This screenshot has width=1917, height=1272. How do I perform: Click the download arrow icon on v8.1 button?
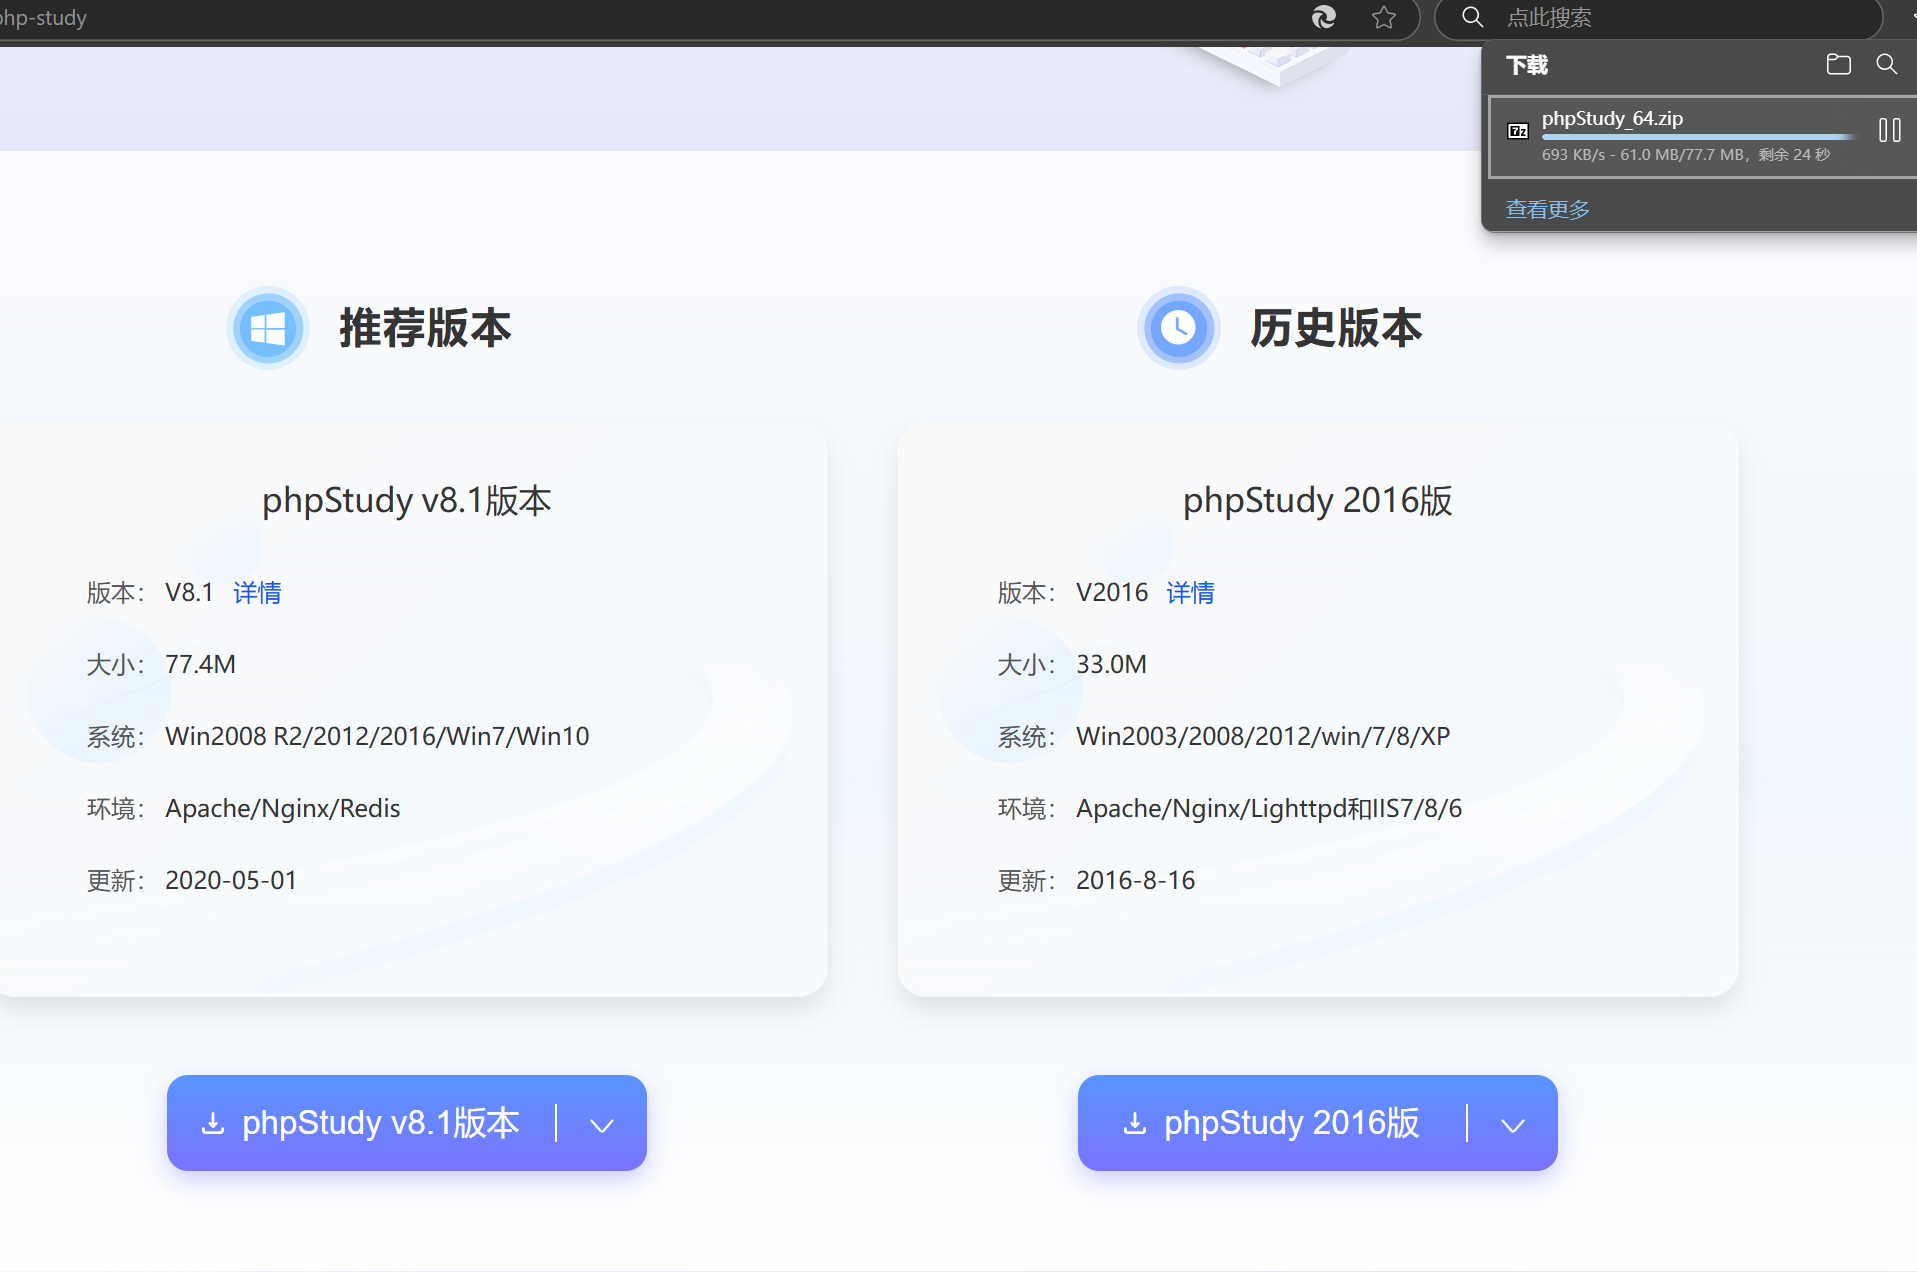pos(212,1124)
